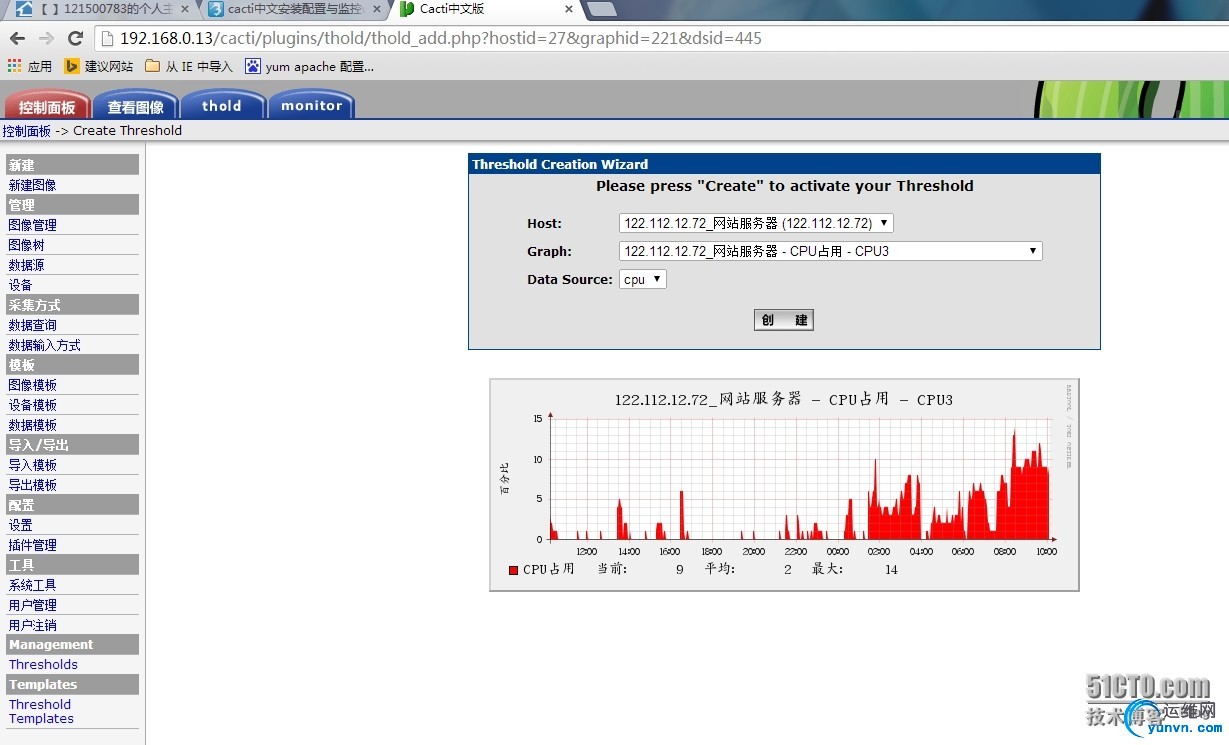Open 插件管理 in the sidebar

pos(33,545)
